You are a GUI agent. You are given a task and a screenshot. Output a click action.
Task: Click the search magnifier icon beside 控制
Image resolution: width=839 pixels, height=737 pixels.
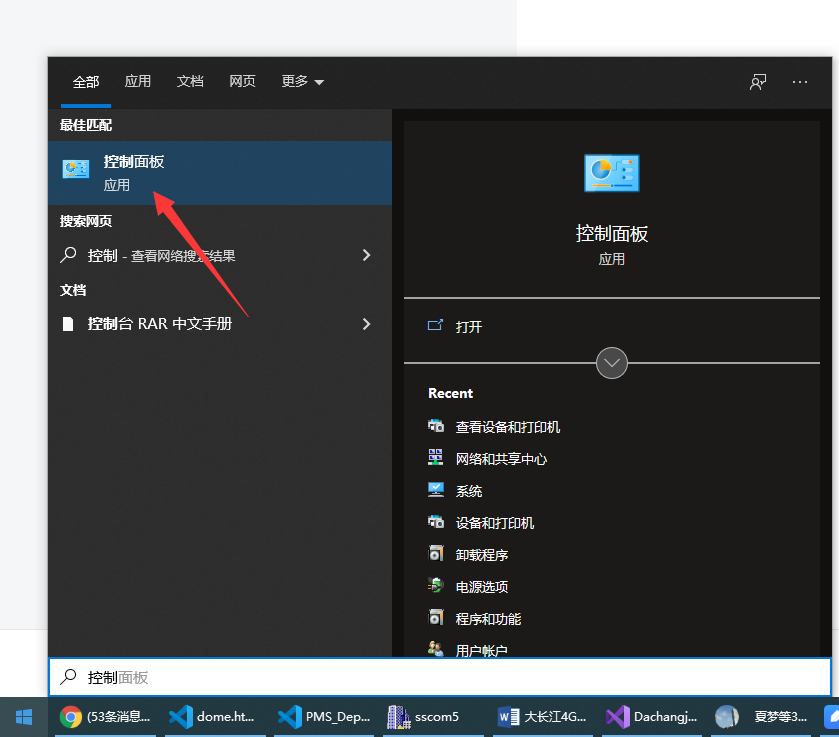tap(68, 255)
